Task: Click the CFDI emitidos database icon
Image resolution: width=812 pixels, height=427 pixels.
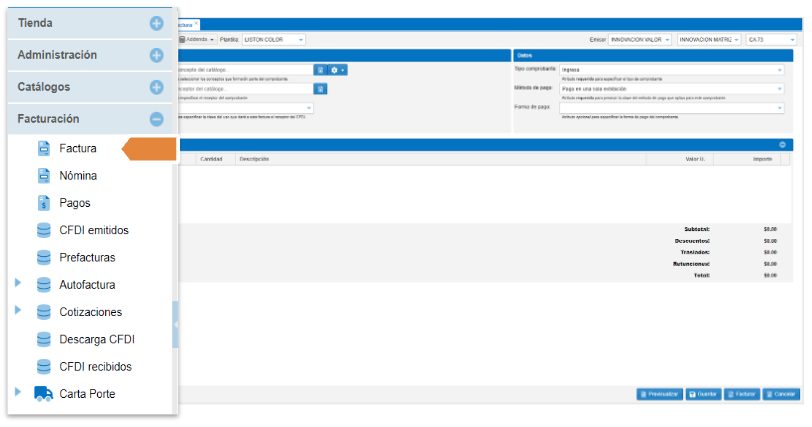Action: [44, 230]
